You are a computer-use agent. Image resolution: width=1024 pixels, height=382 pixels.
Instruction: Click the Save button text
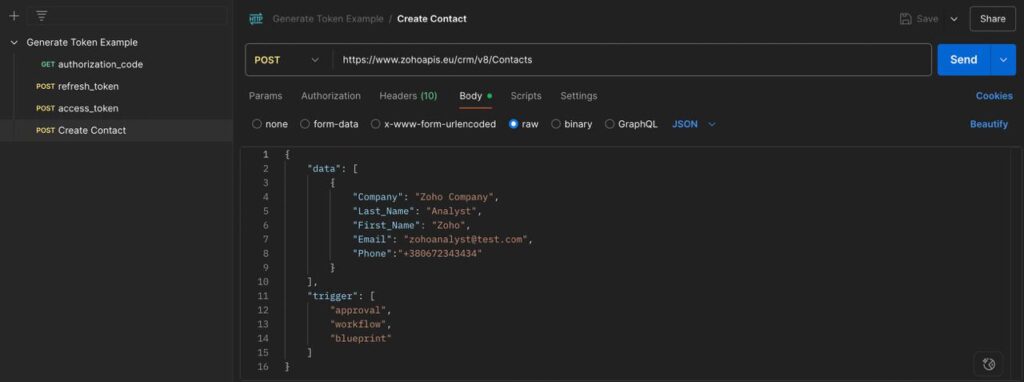[927, 19]
